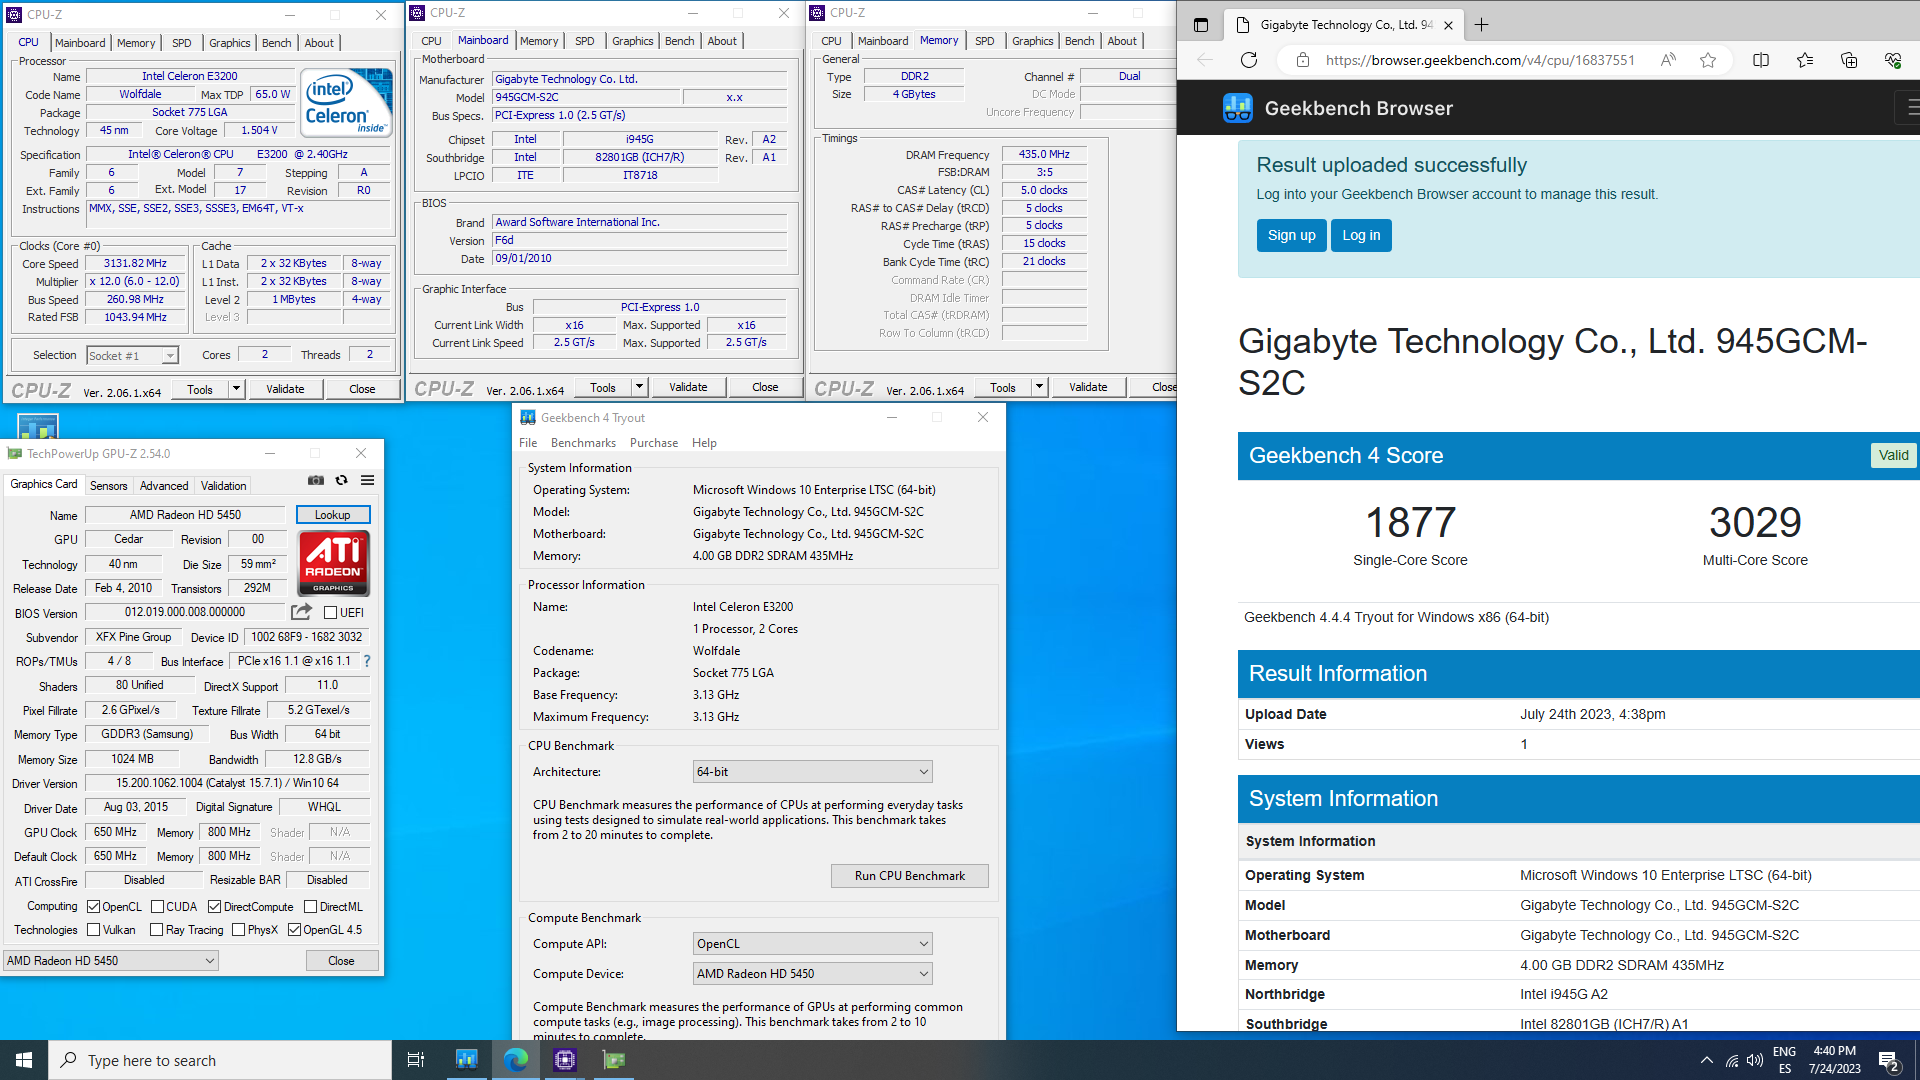Toggle the Ray Tracing checkbox
The width and height of the screenshot is (1920, 1080).
pos(157,930)
